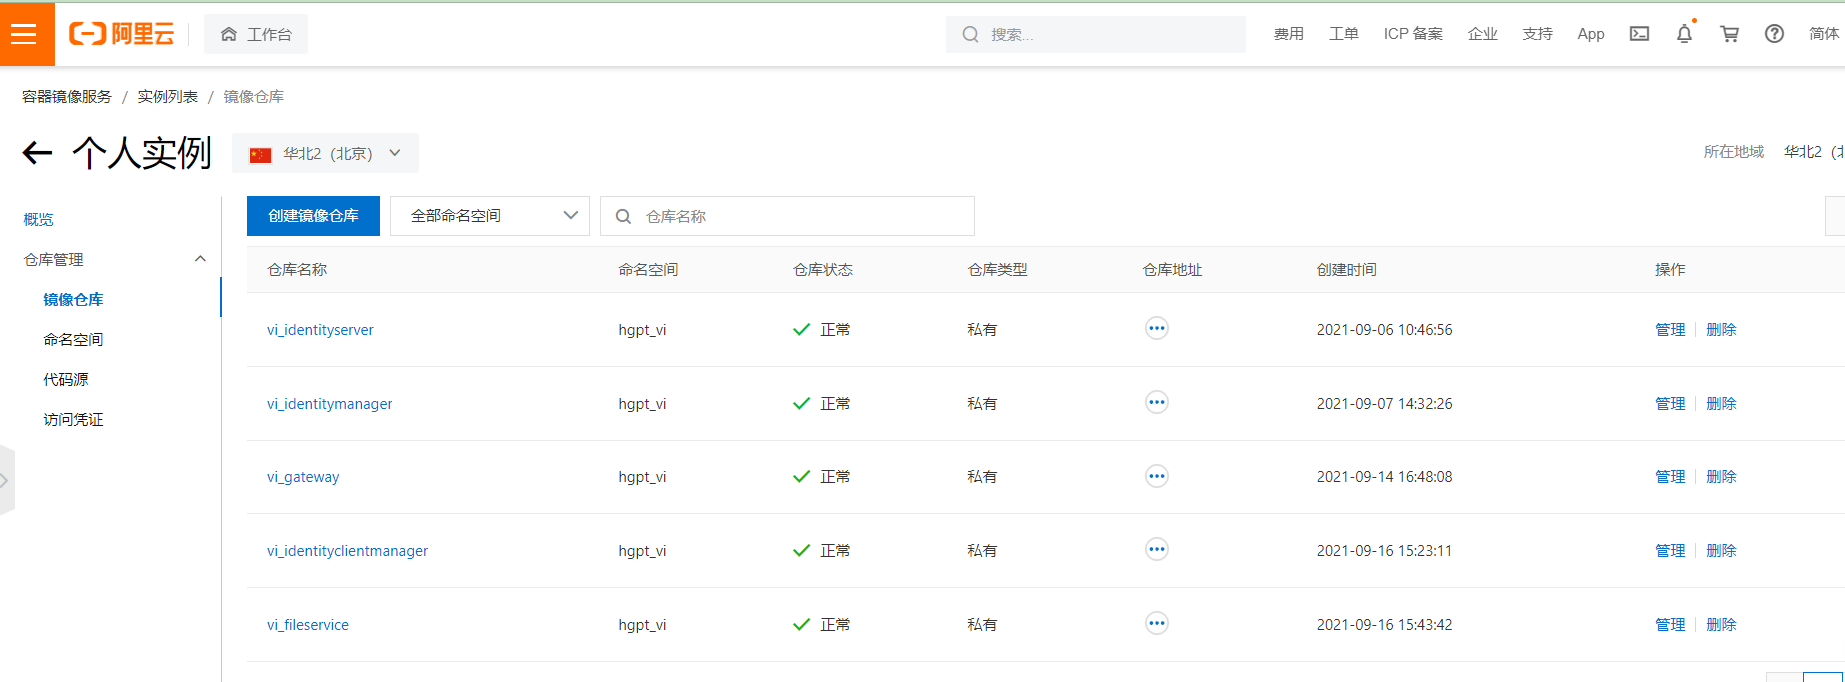The image size is (1845, 682).
Task: Click 删除 for vi_identityclientmanager
Action: pos(1721,551)
